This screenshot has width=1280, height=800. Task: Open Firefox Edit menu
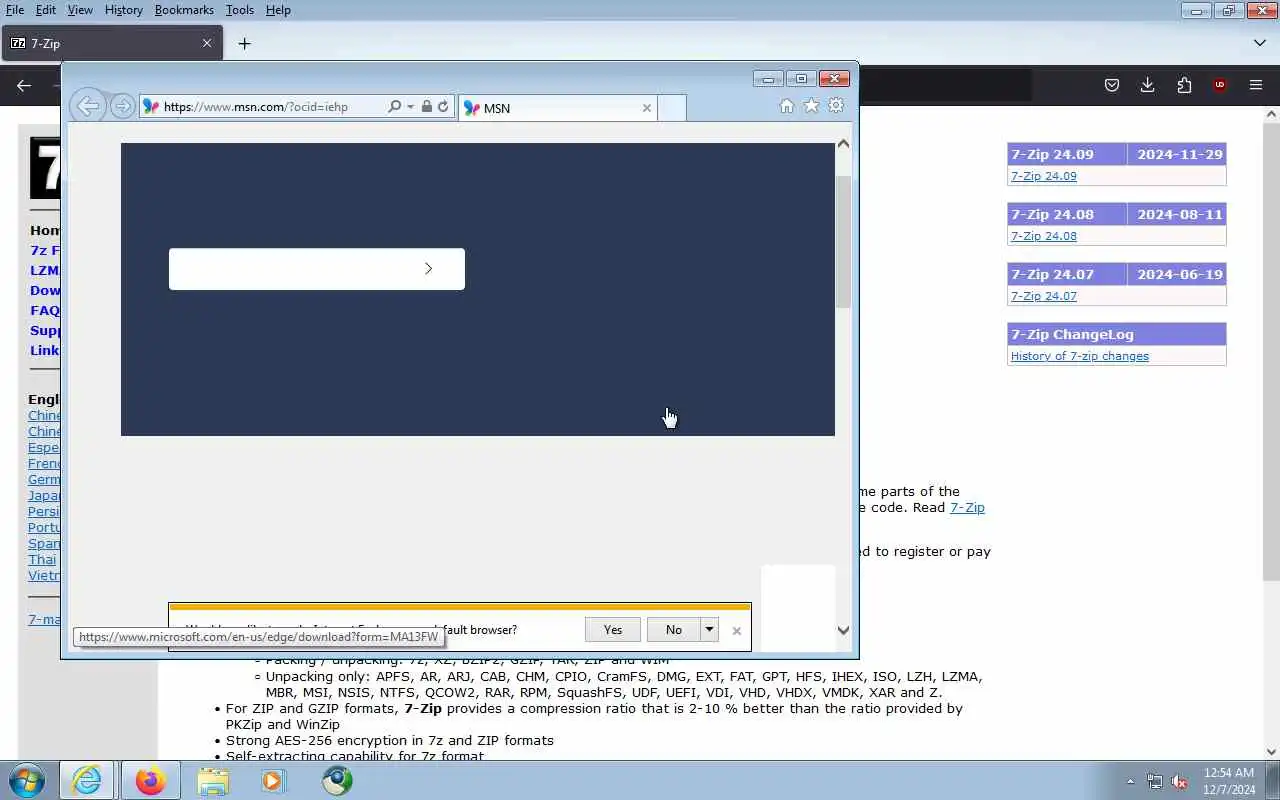46,10
